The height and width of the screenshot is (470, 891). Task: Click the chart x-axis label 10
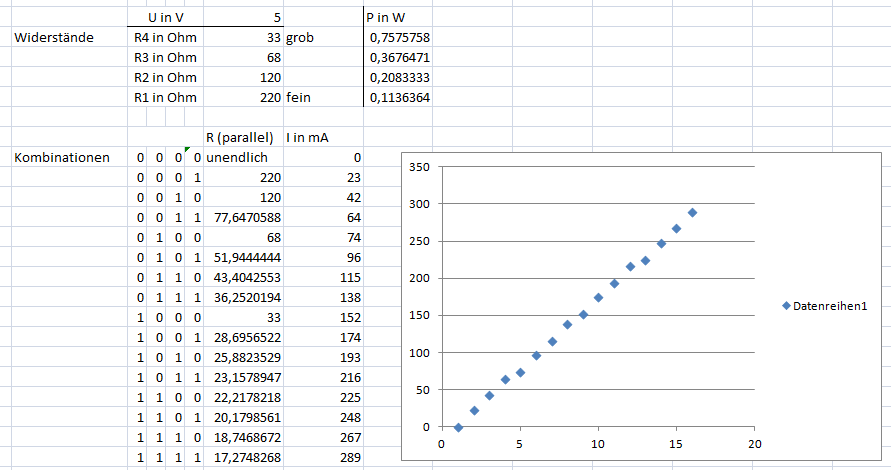pos(598,444)
